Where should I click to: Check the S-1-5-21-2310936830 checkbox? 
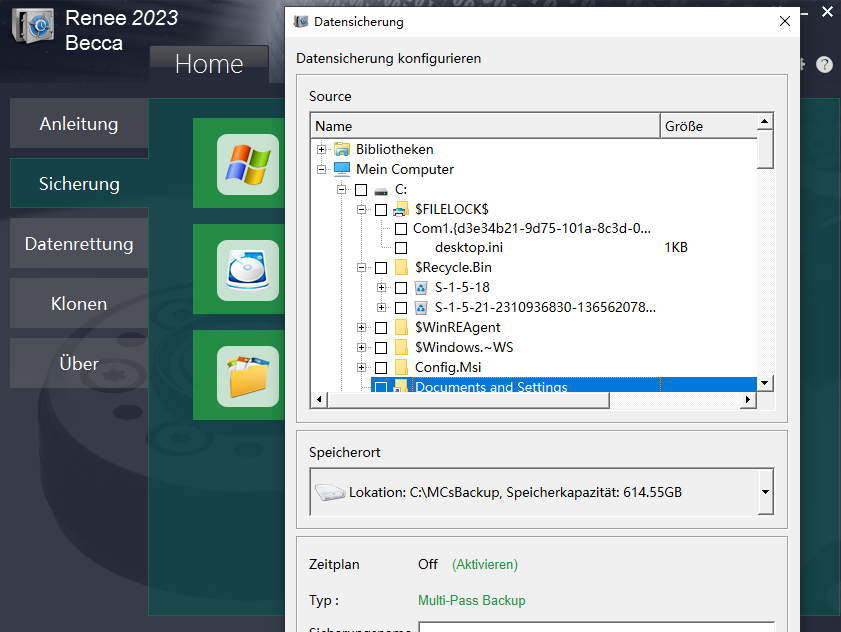tap(401, 308)
